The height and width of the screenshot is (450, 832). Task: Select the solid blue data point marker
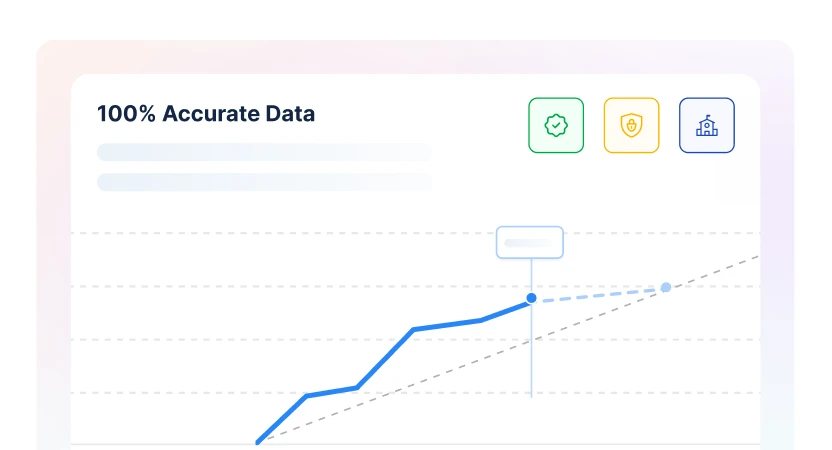click(531, 298)
